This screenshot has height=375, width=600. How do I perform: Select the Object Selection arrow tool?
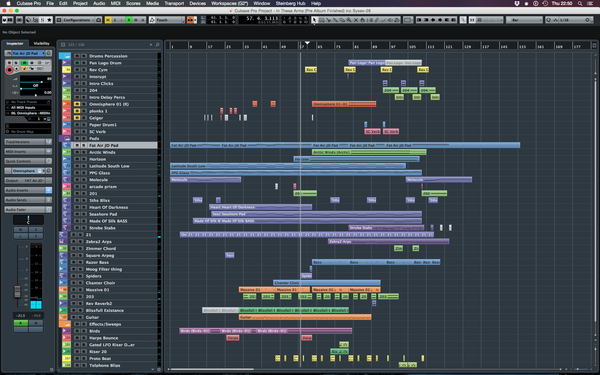point(314,20)
